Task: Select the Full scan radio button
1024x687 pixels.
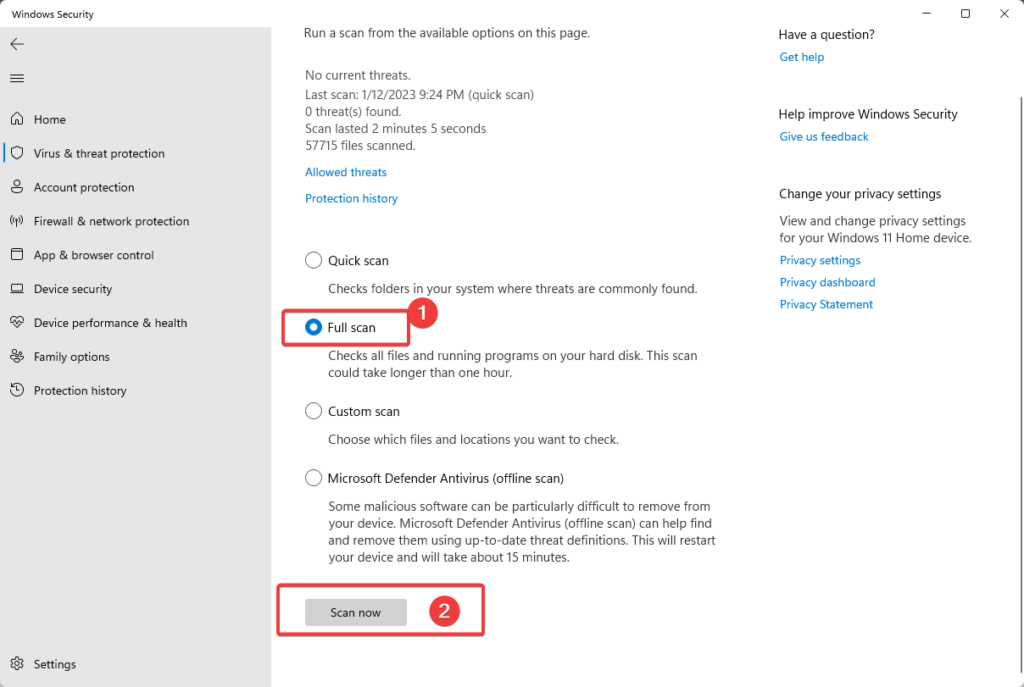Action: tap(313, 327)
